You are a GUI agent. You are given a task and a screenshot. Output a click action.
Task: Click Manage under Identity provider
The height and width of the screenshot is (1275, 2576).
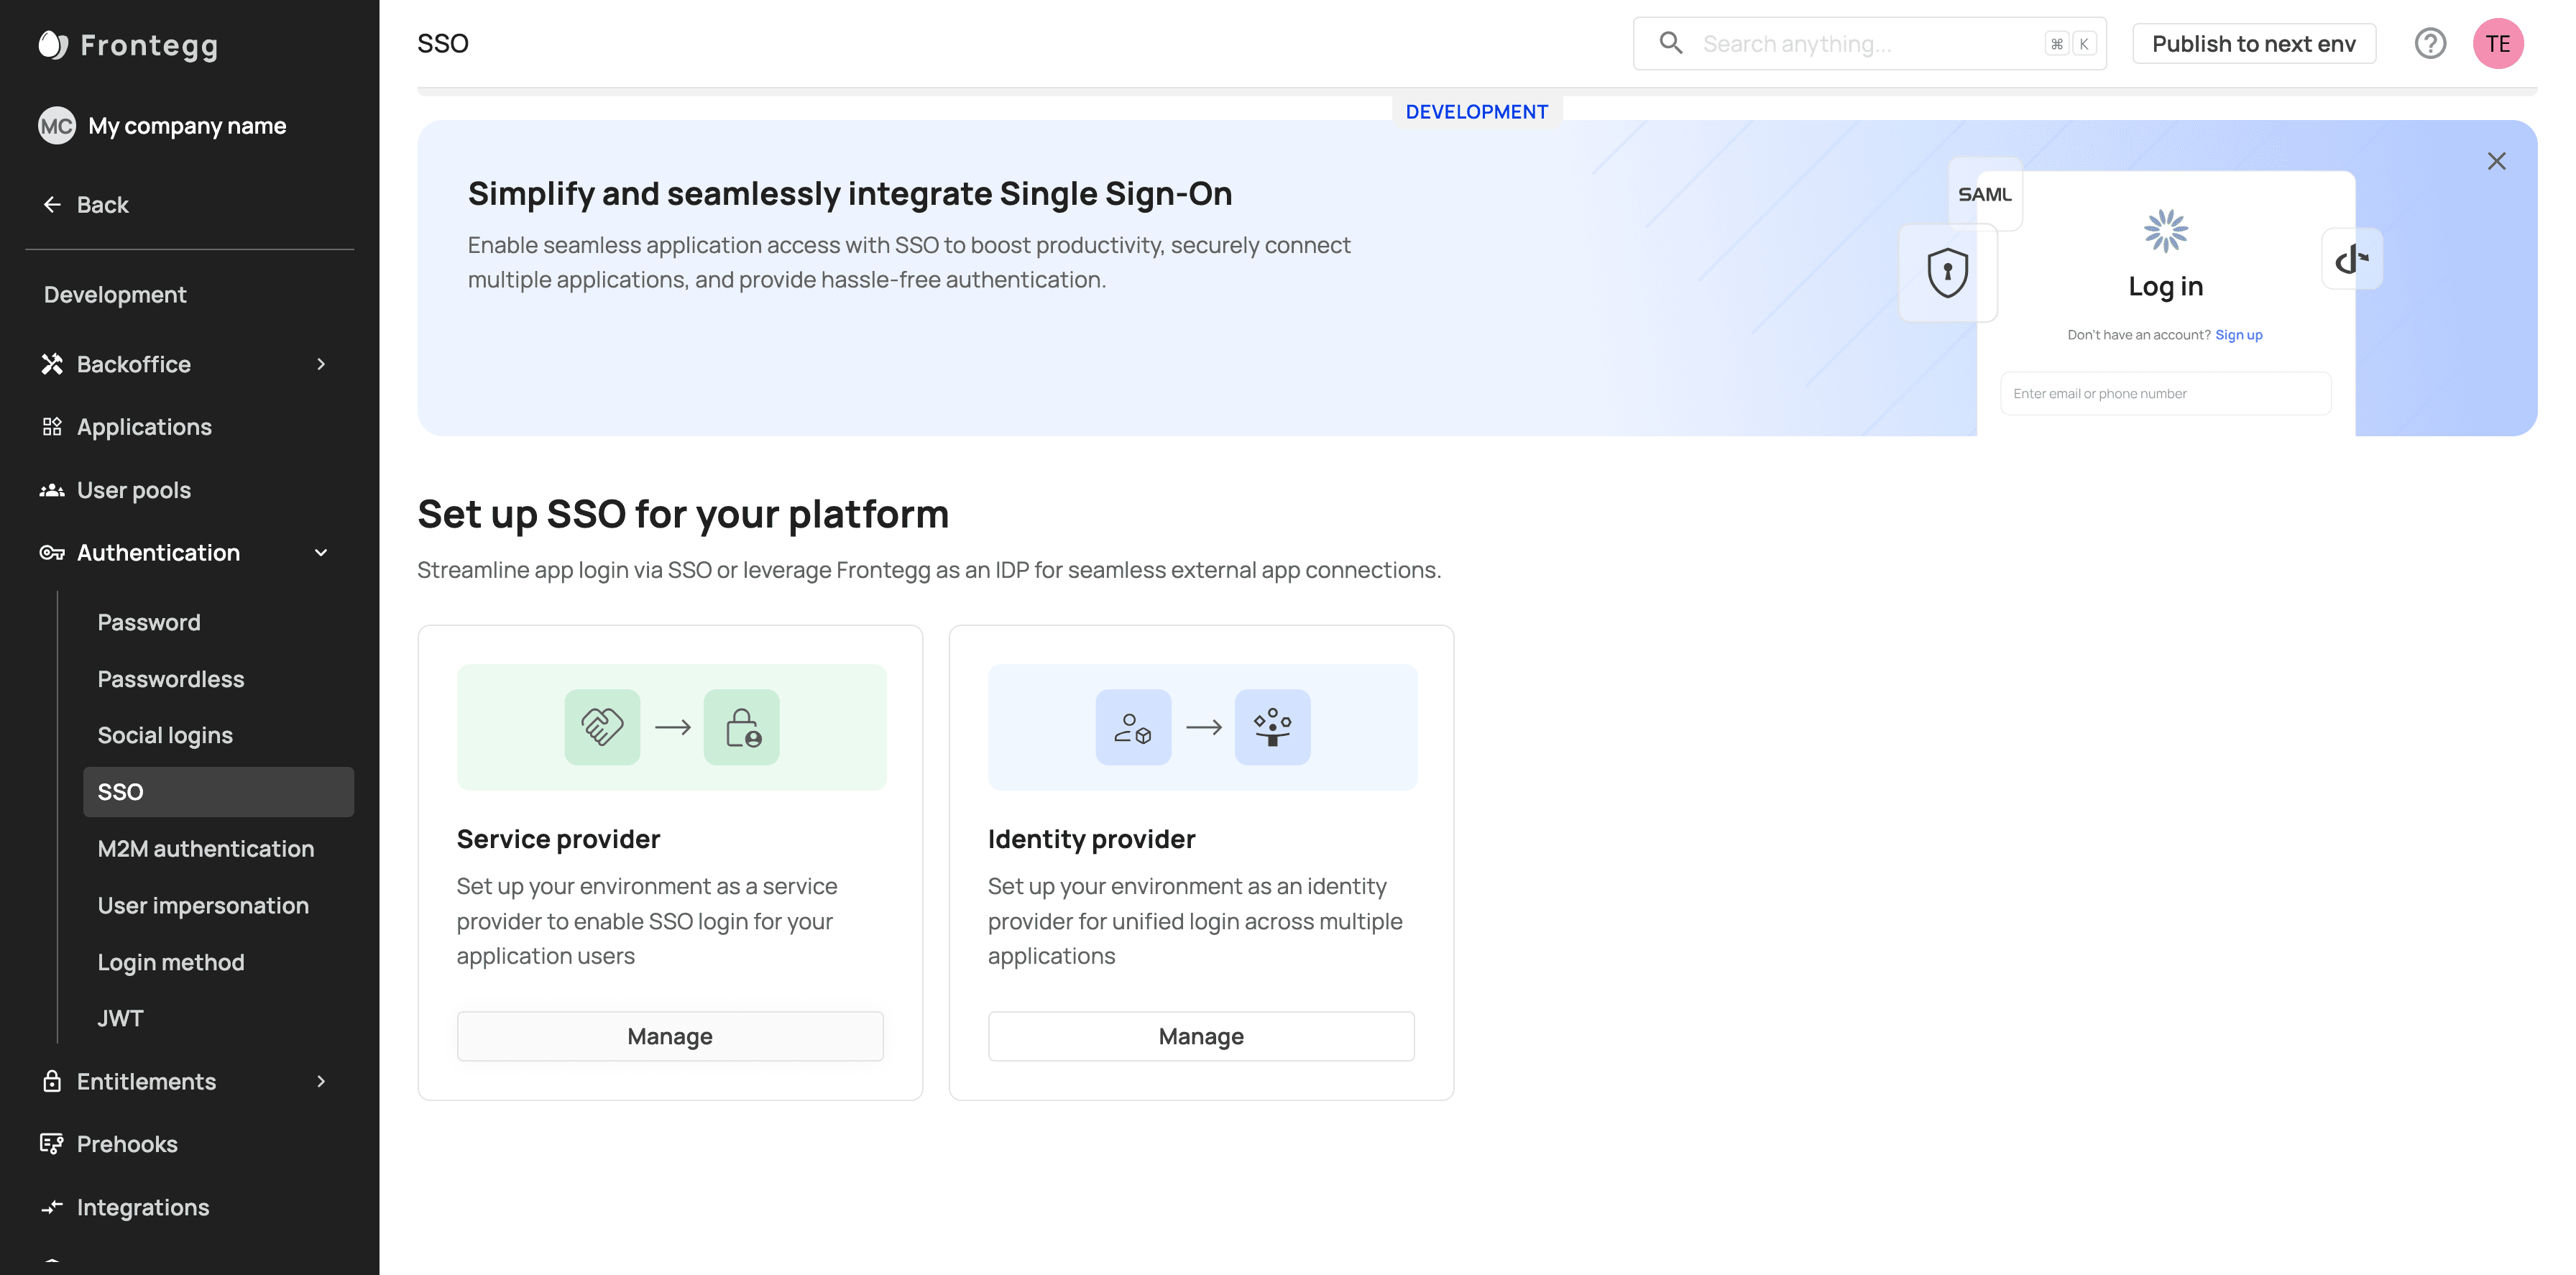click(1201, 1036)
